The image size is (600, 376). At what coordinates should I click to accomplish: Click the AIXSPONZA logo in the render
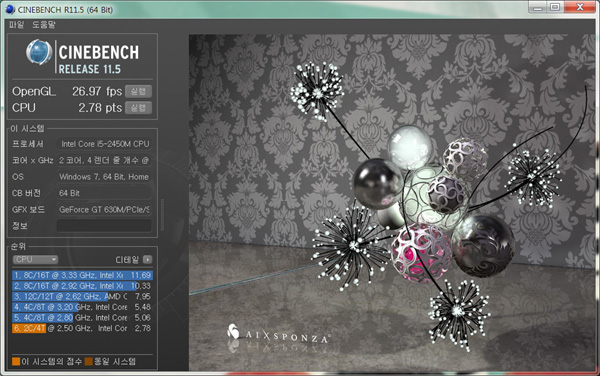point(278,334)
